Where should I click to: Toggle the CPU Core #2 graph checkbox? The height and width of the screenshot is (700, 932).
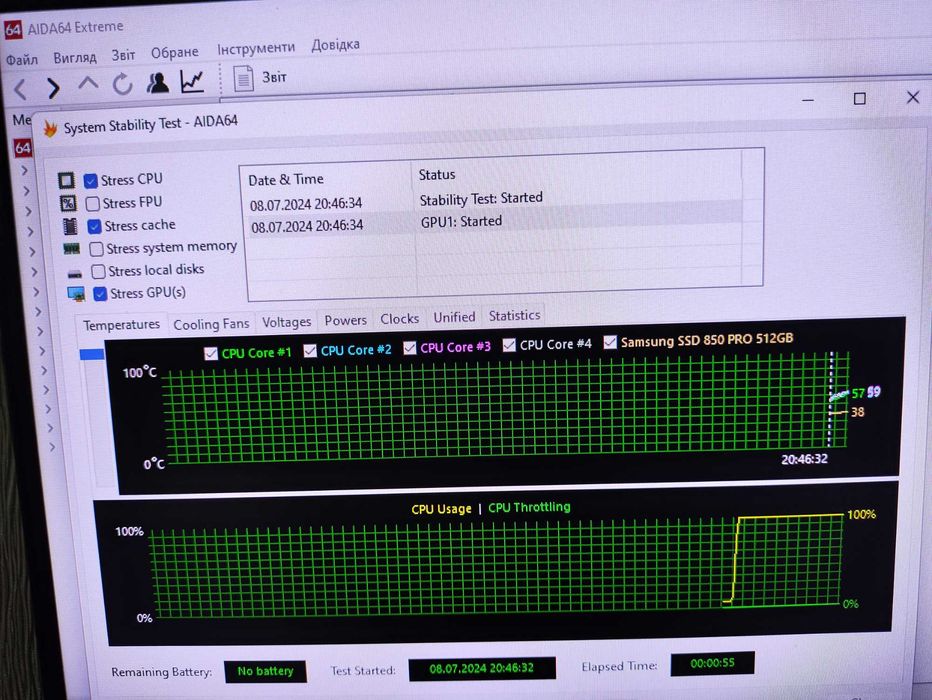click(310, 351)
